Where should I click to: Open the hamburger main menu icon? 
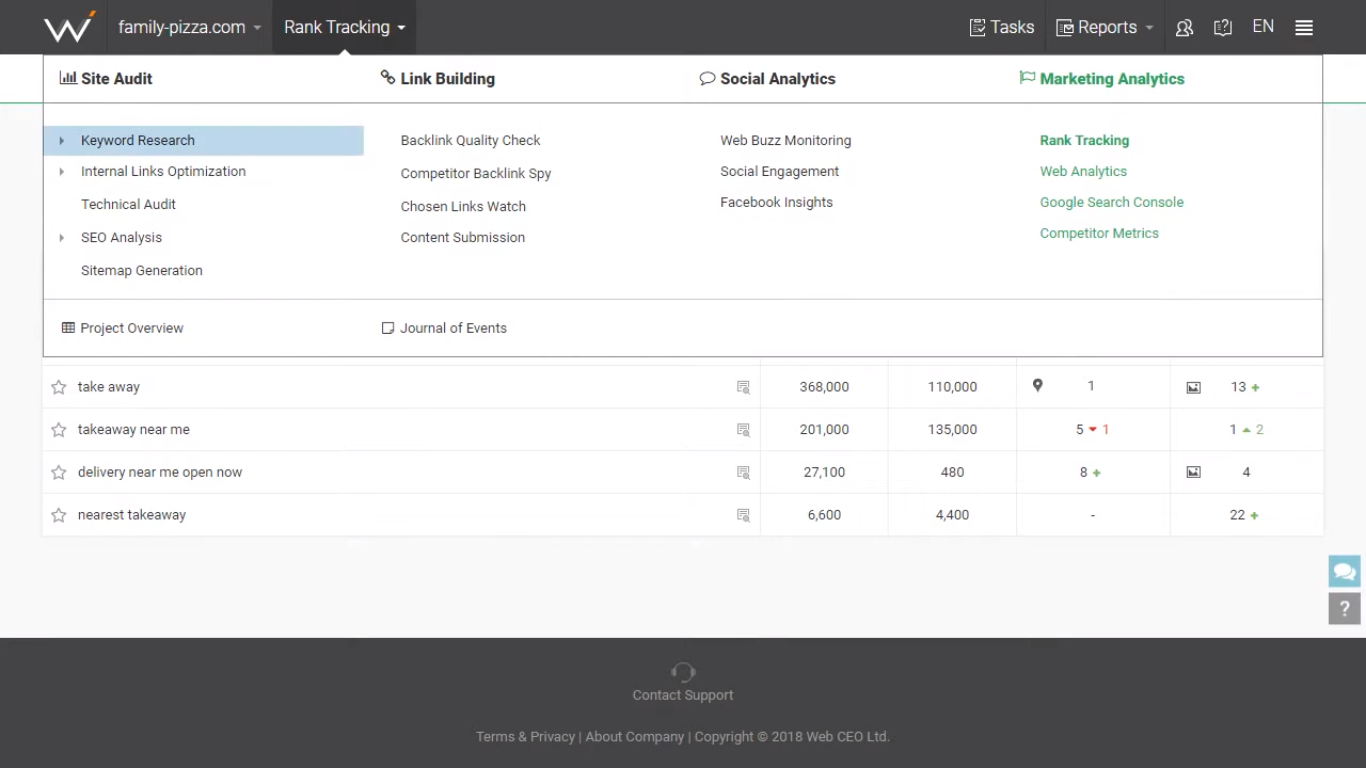coord(1304,28)
